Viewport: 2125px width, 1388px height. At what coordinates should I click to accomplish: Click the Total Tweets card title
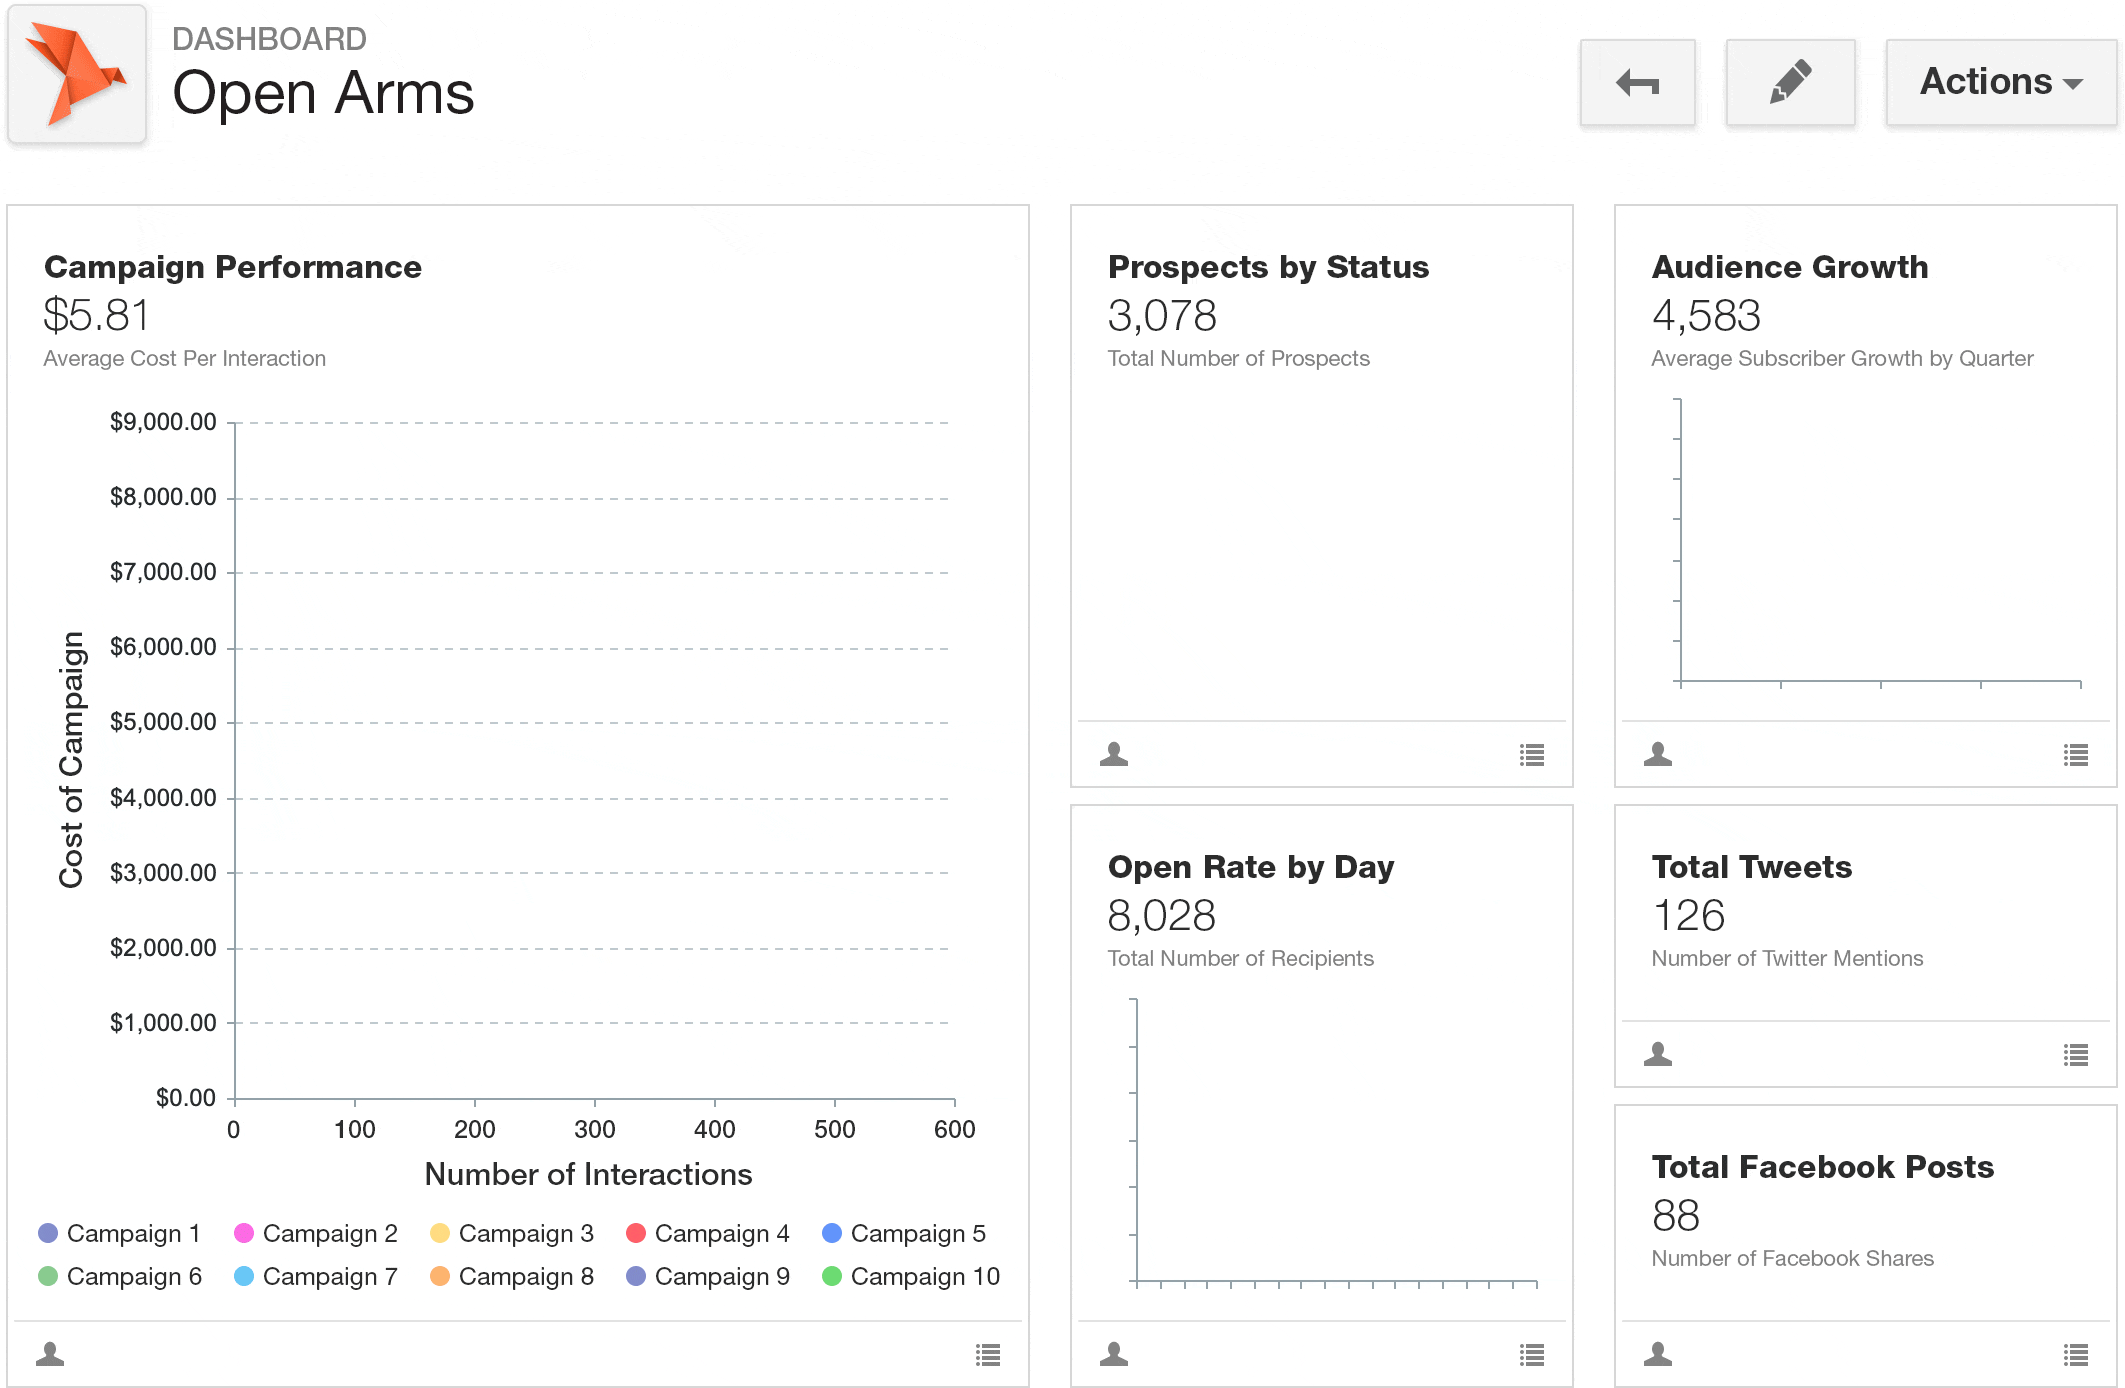[x=1752, y=867]
